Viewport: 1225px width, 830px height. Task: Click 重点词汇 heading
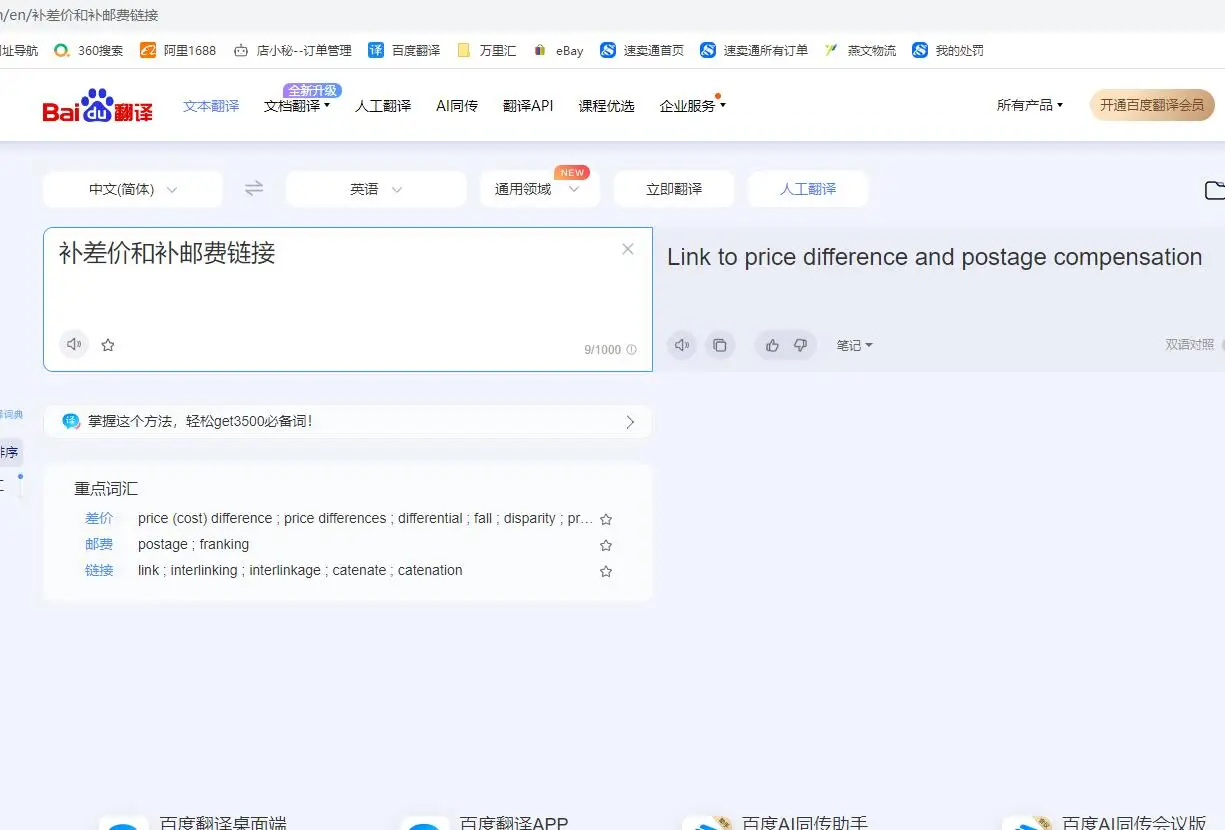(106, 489)
